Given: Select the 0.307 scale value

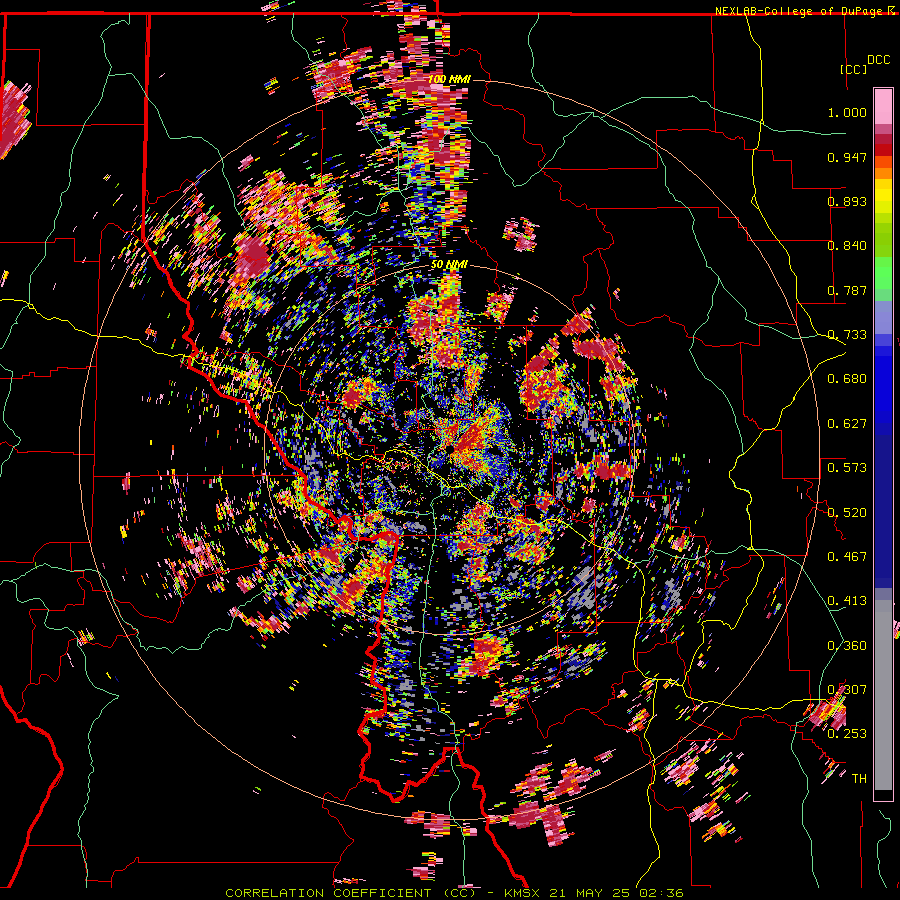Looking at the screenshot, I should 847,690.
